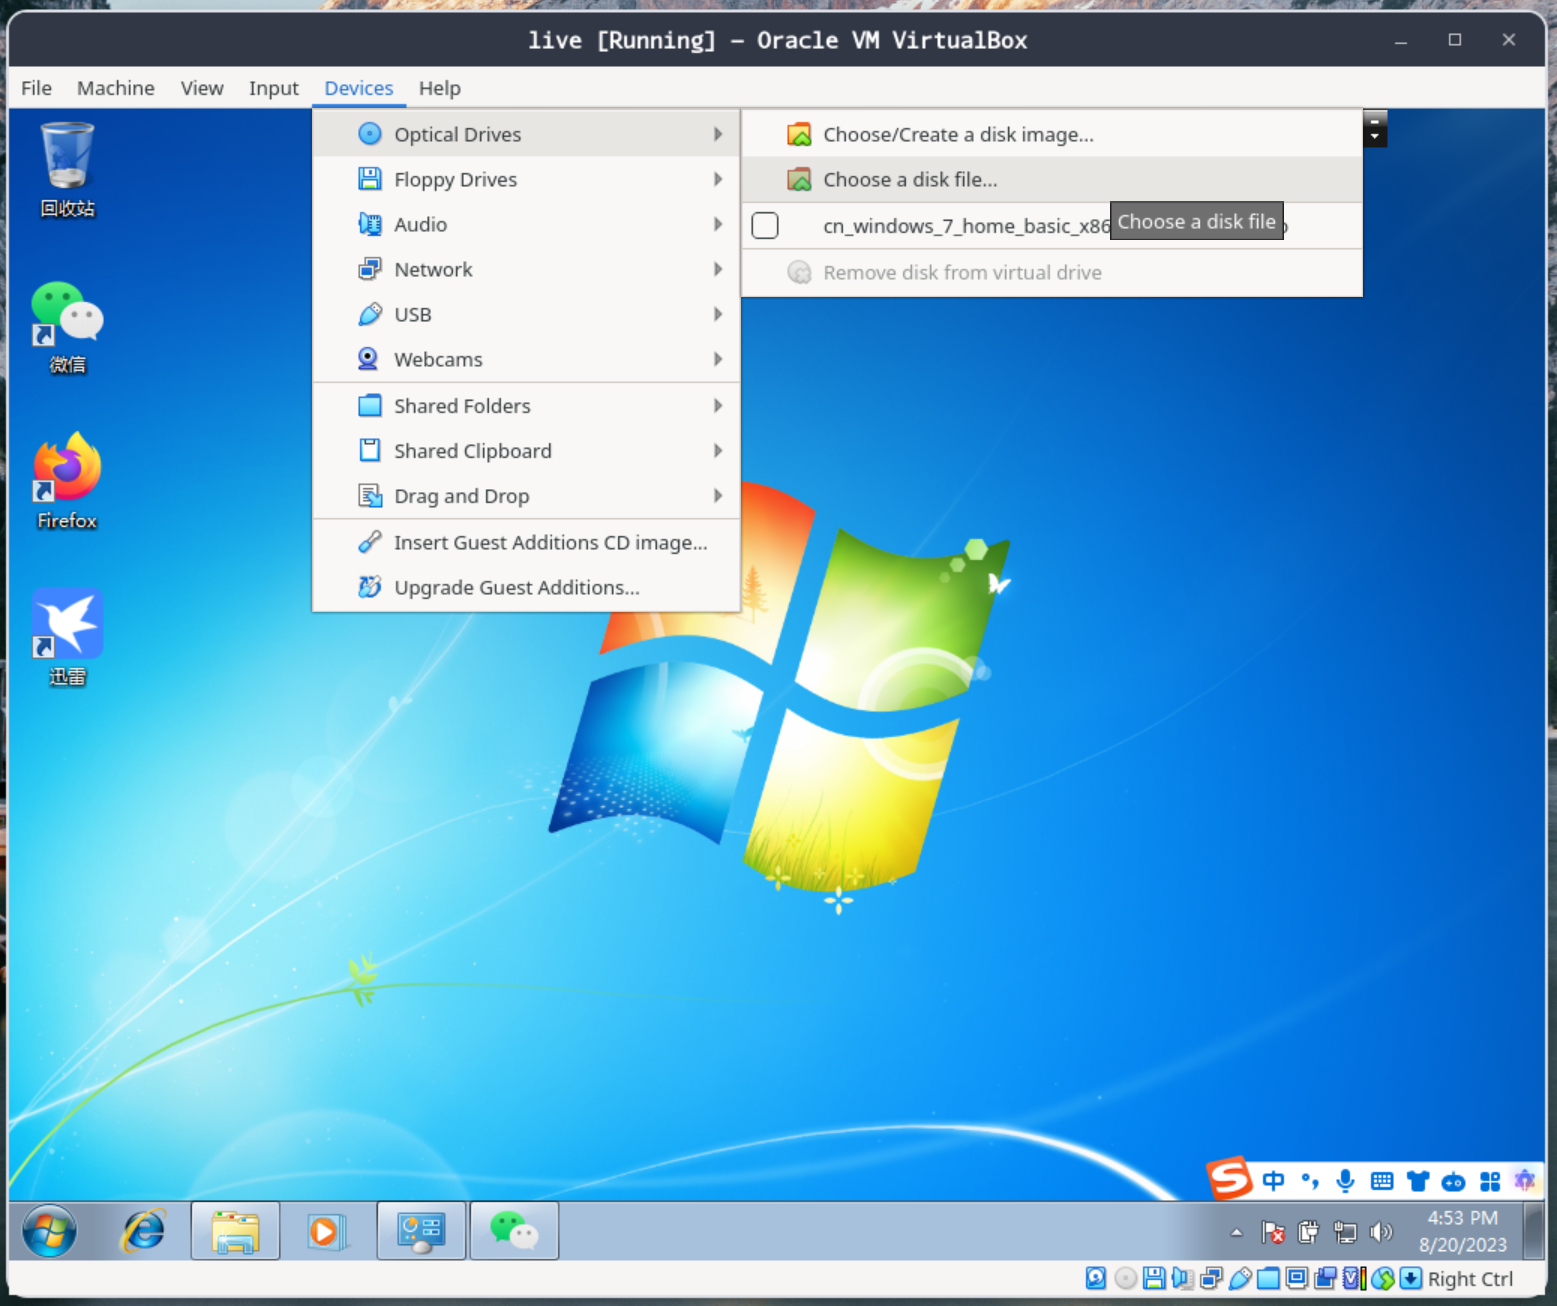This screenshot has width=1557, height=1306.
Task: Show hidden system tray icons
Action: (1237, 1232)
